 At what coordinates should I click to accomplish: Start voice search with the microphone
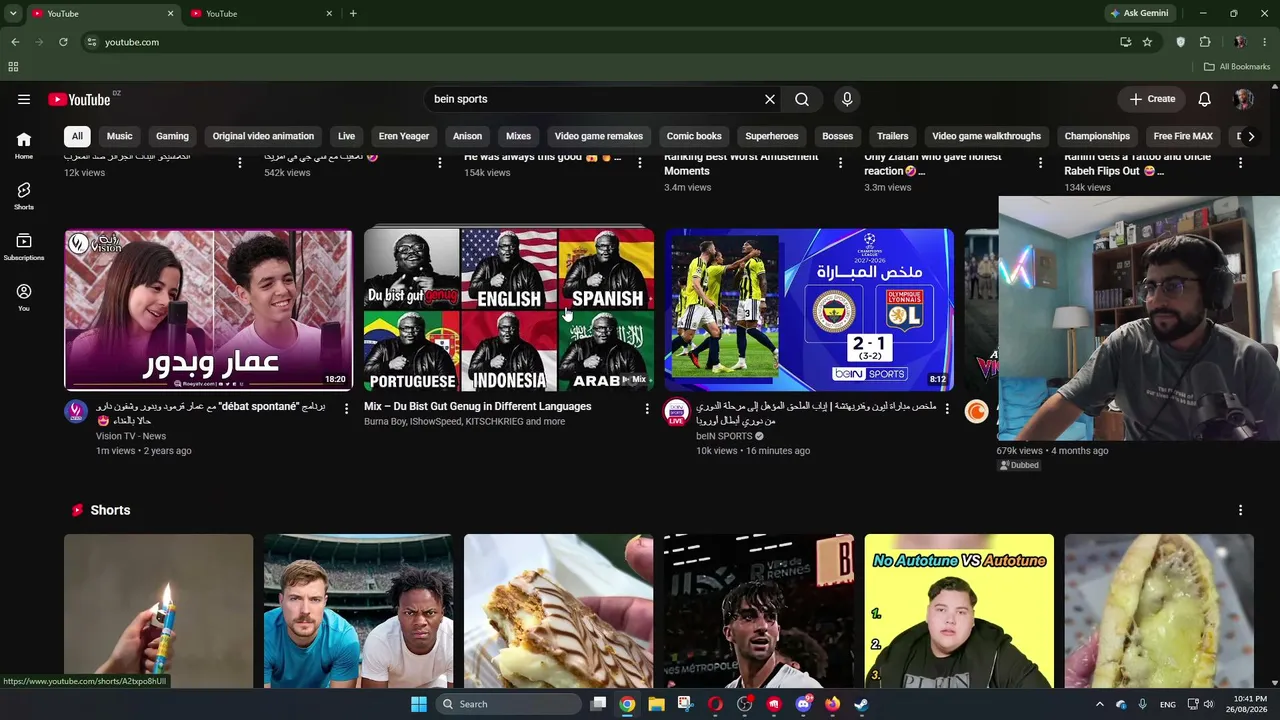click(847, 99)
